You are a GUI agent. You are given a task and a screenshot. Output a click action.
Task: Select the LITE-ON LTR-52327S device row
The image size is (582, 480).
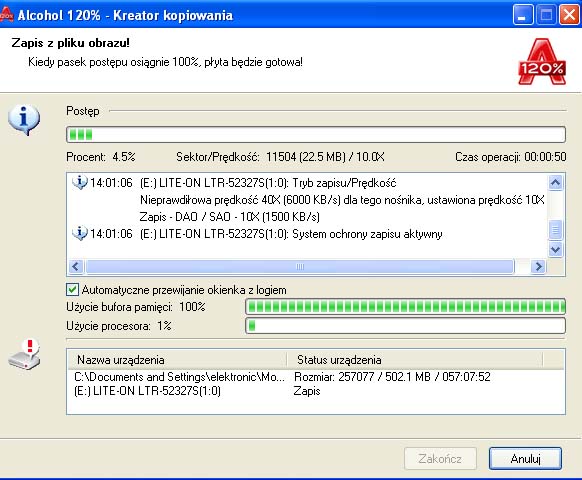315,391
